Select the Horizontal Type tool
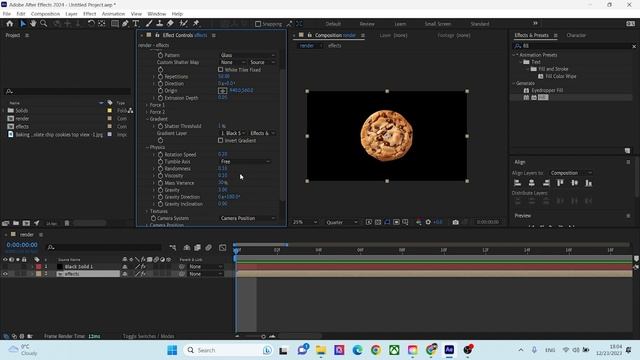Image resolution: width=640 pixels, height=360 pixels. coord(136,24)
